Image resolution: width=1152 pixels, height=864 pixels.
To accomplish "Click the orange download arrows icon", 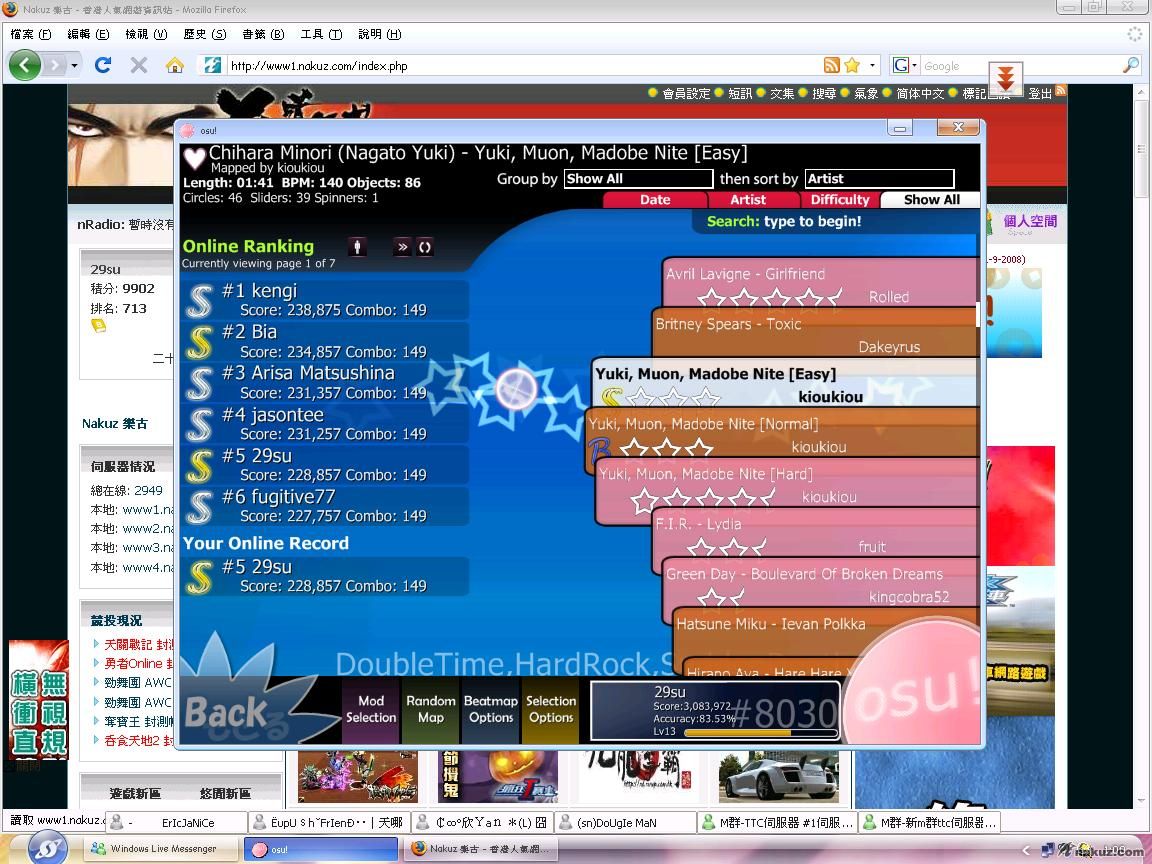I will 1006,79.
